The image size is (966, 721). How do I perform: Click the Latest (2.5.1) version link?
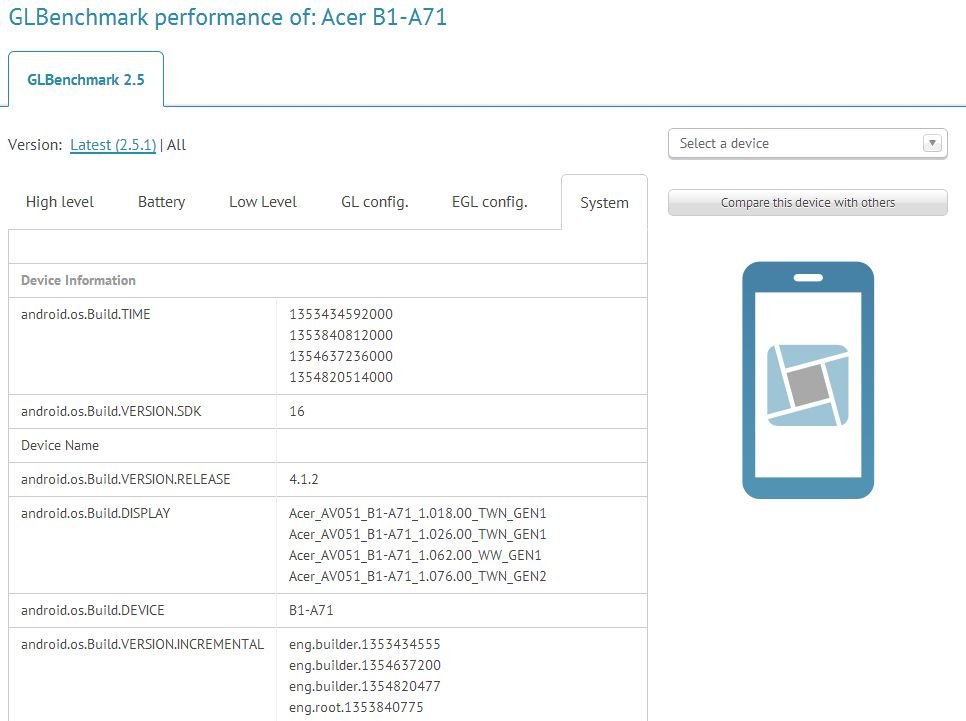pos(113,145)
